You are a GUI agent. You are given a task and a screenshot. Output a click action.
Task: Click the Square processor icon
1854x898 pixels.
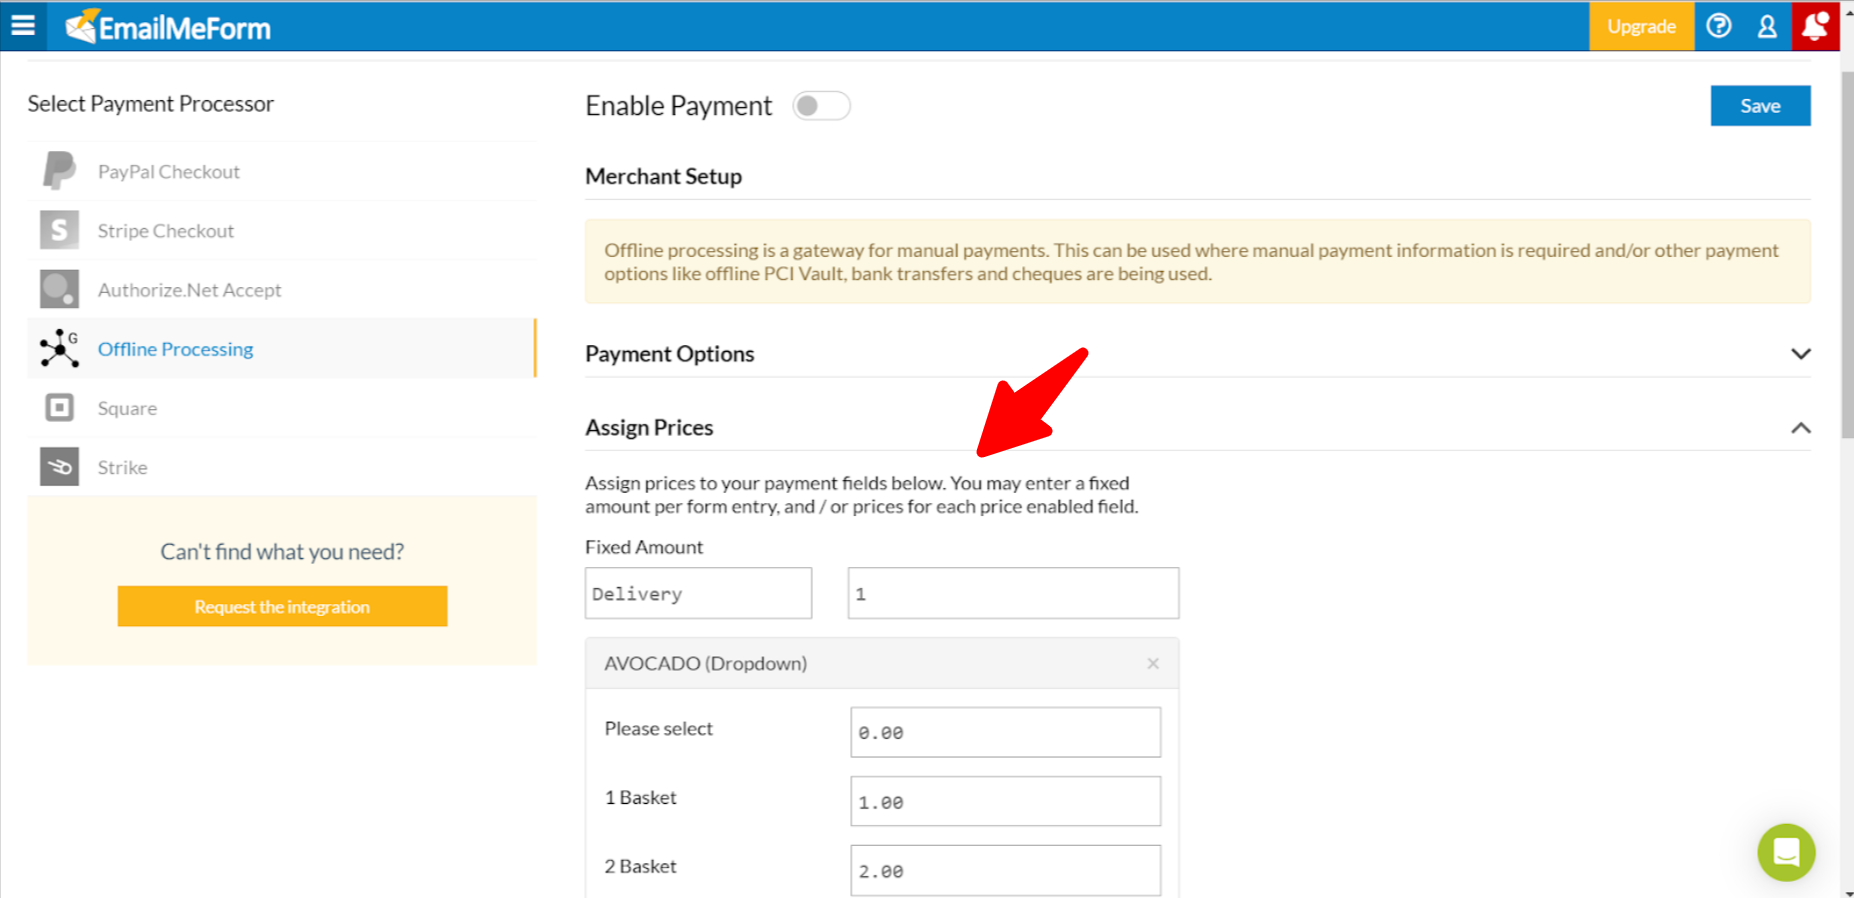tap(59, 408)
